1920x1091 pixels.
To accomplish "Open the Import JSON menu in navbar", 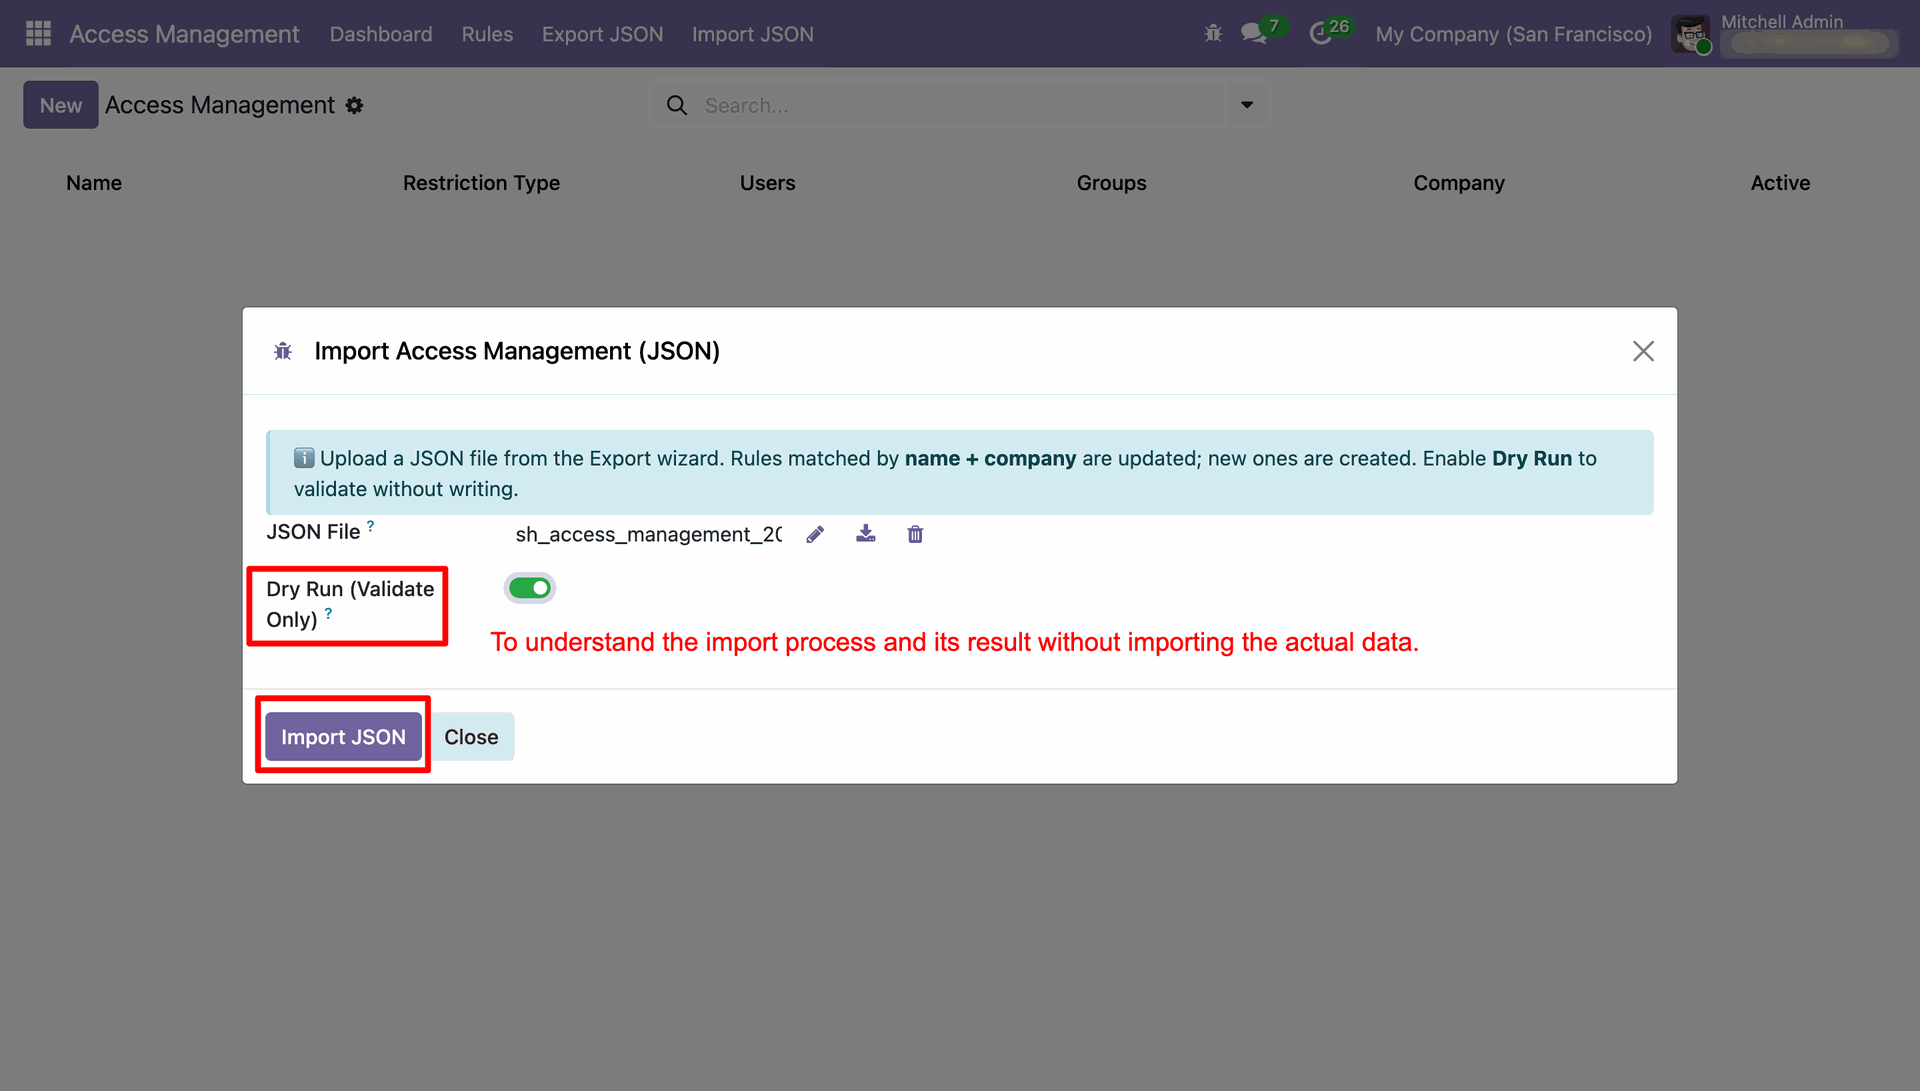I will (753, 34).
